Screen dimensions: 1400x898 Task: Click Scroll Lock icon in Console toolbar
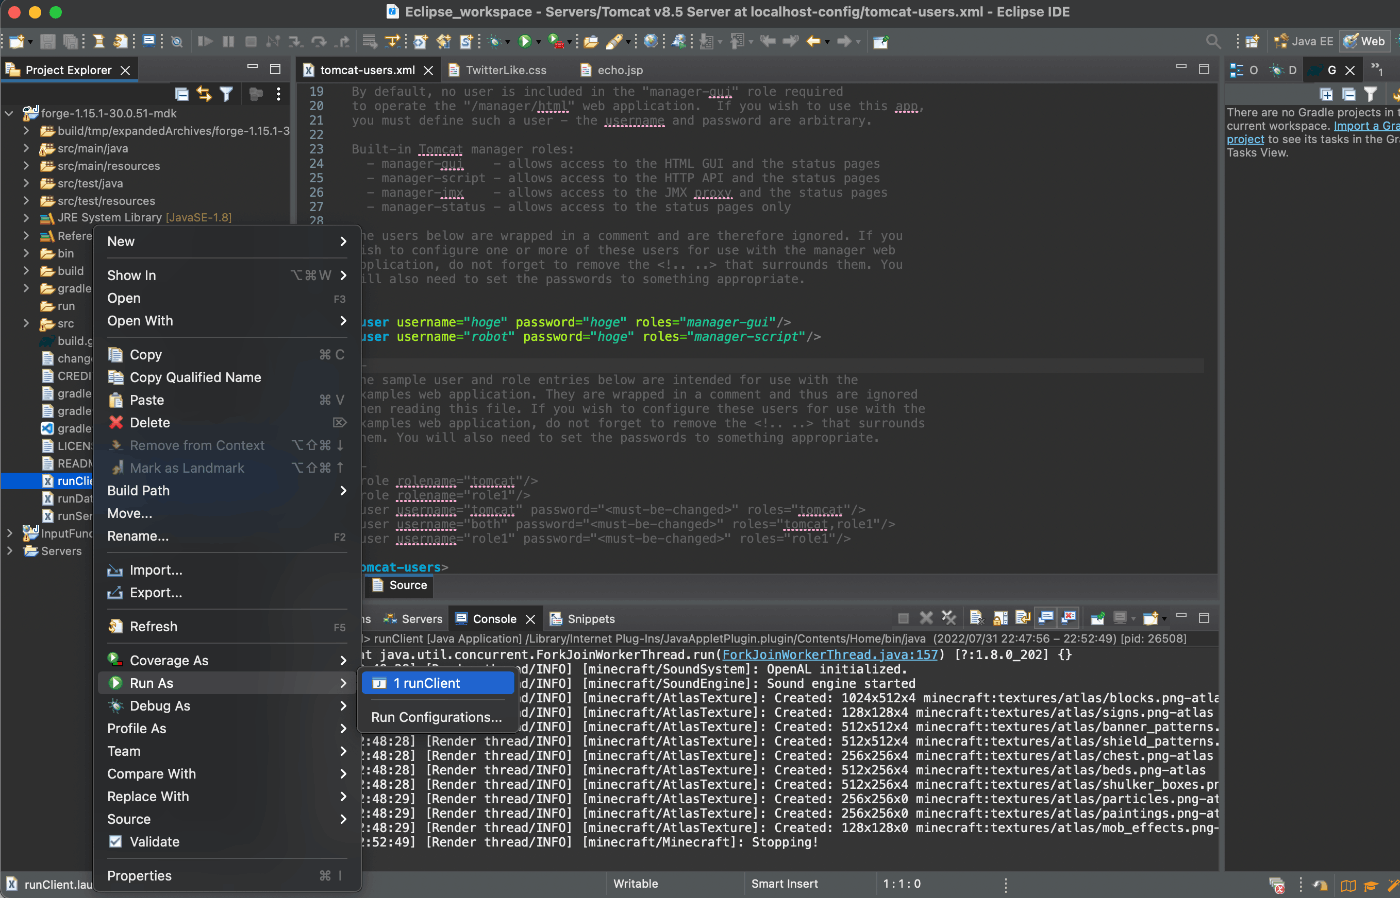[1000, 618]
